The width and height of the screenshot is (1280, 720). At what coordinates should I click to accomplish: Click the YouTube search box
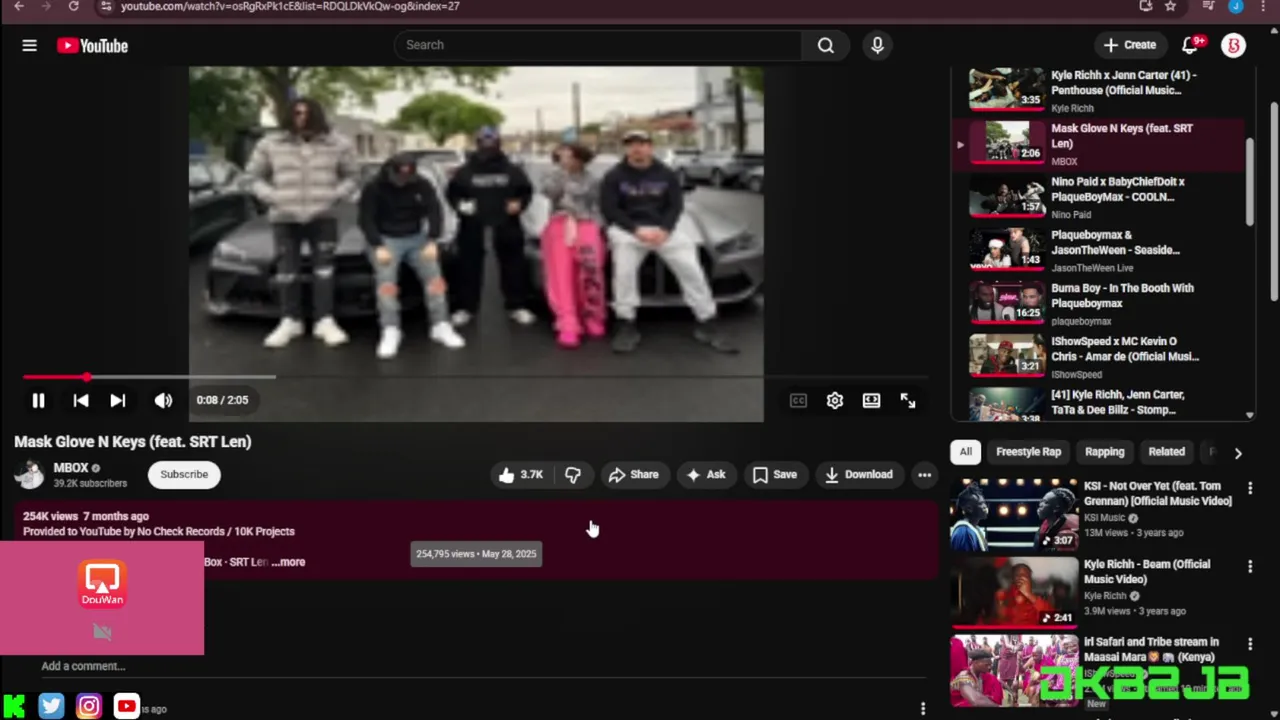coord(598,45)
